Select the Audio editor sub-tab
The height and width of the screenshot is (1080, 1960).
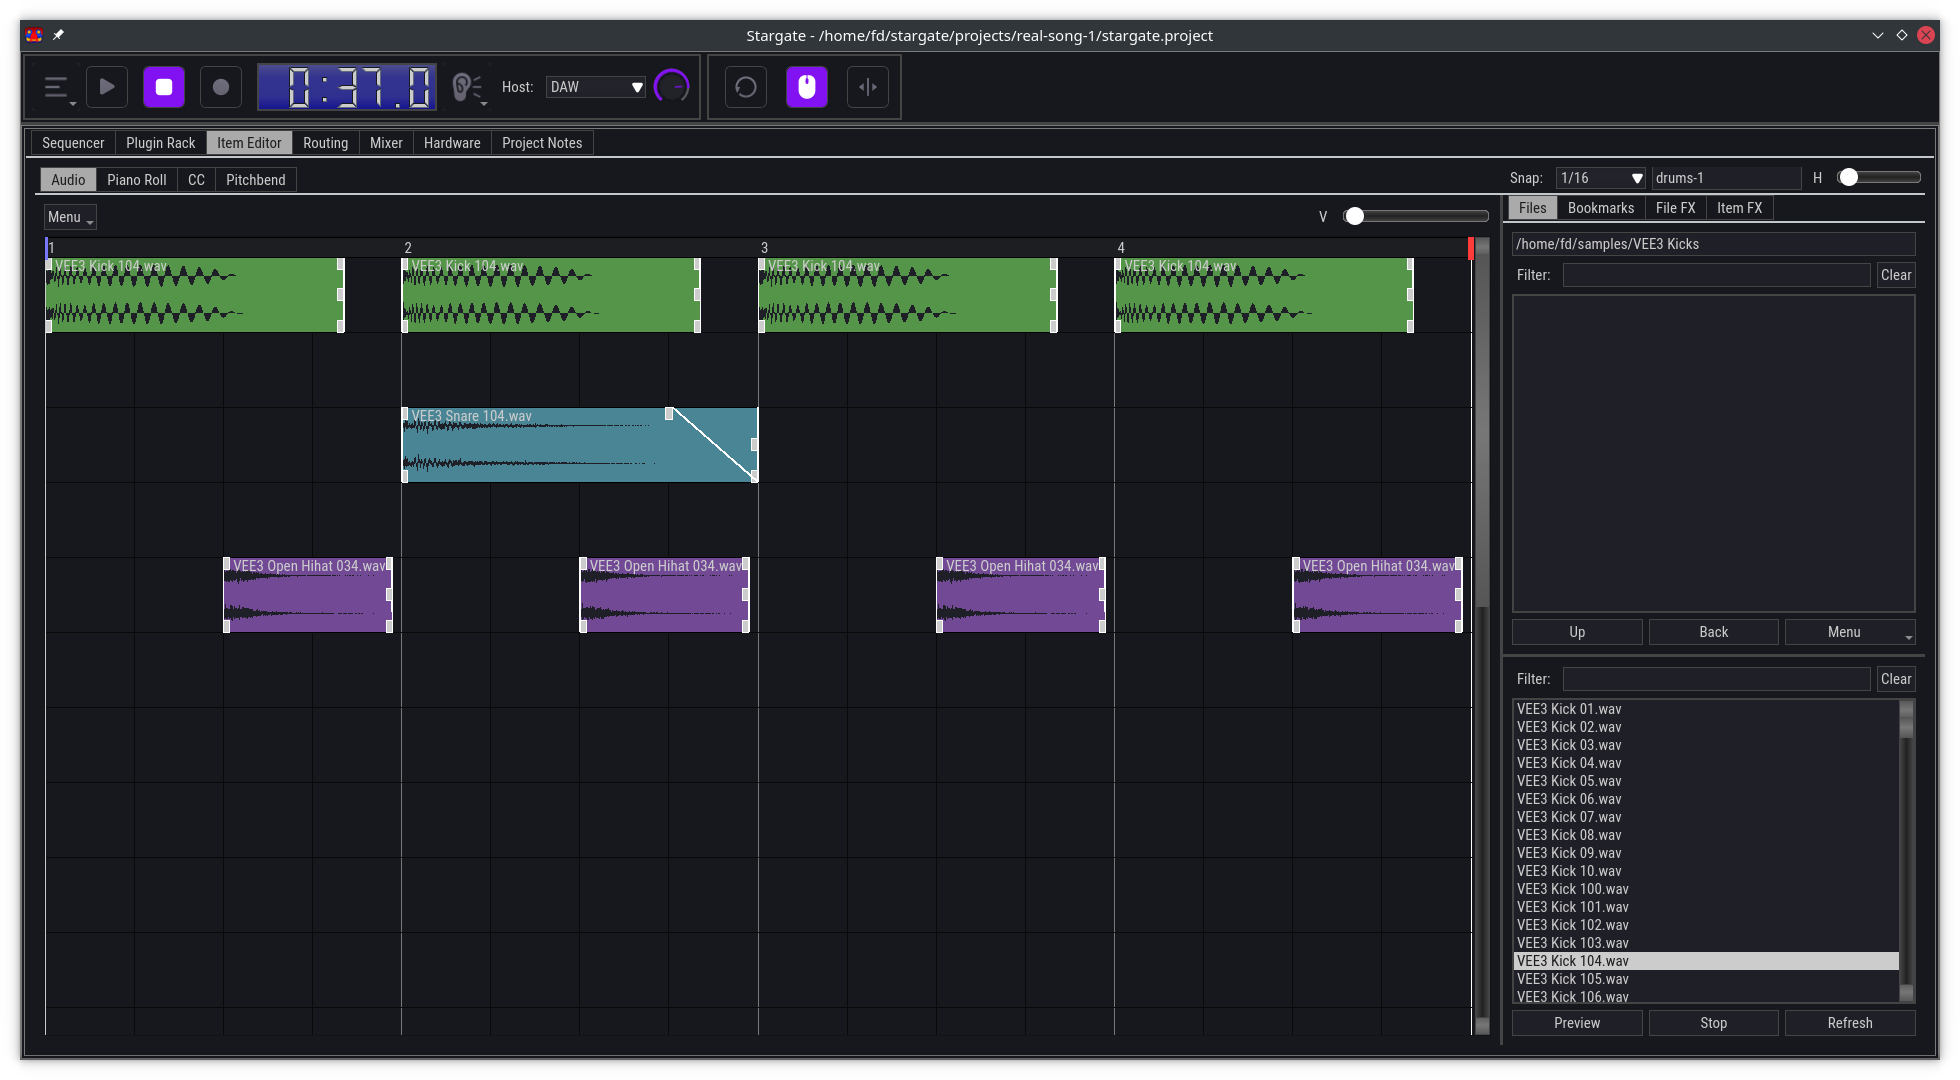68,180
